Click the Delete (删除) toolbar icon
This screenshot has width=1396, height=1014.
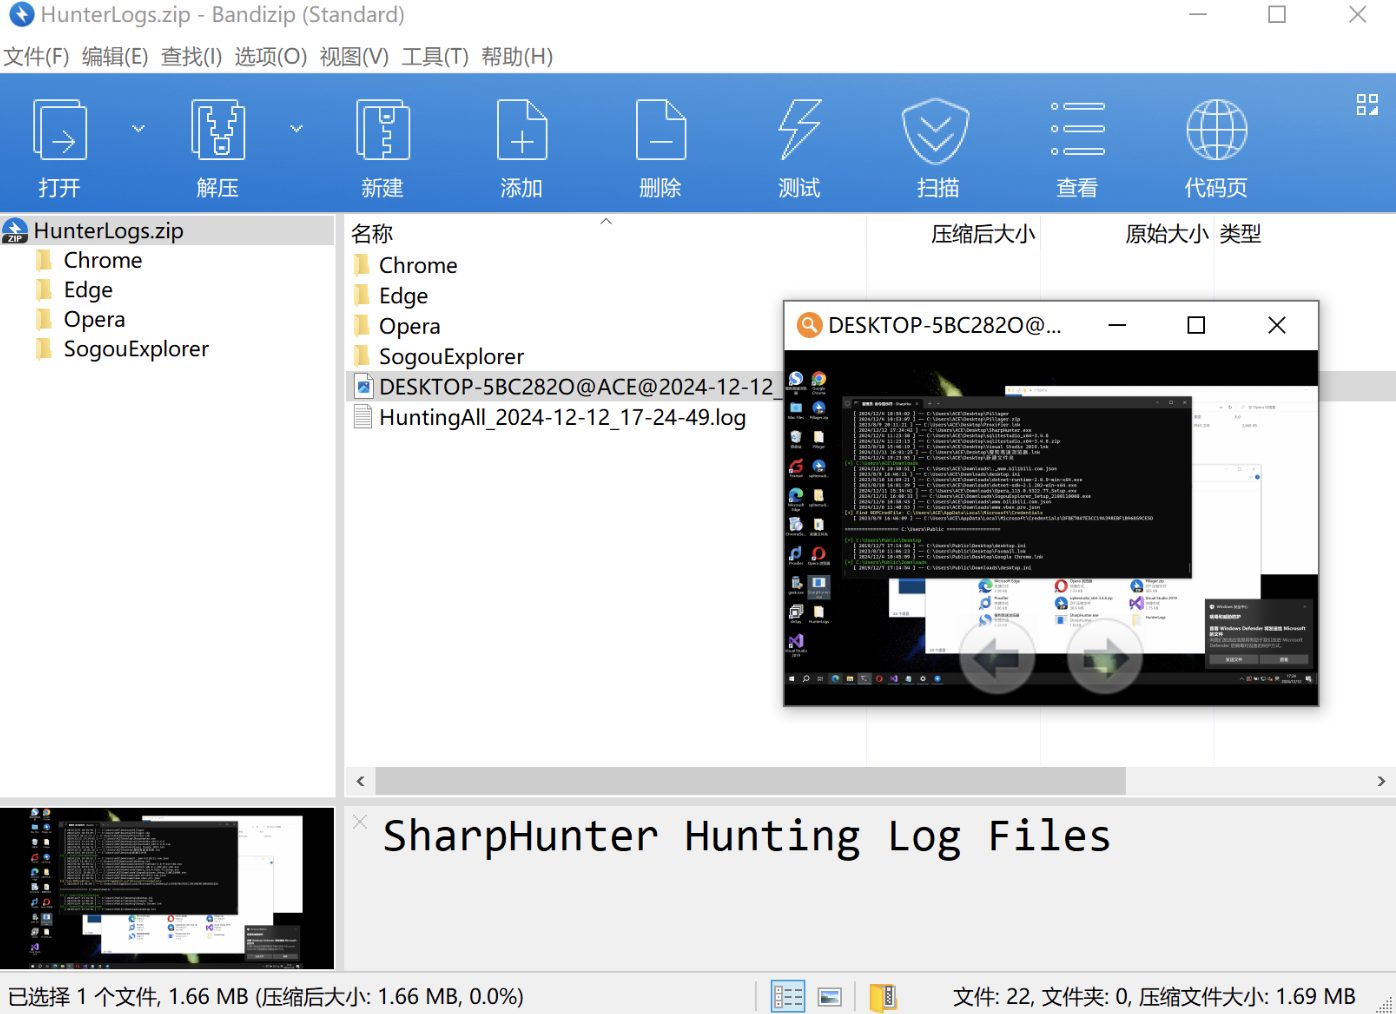(x=661, y=130)
